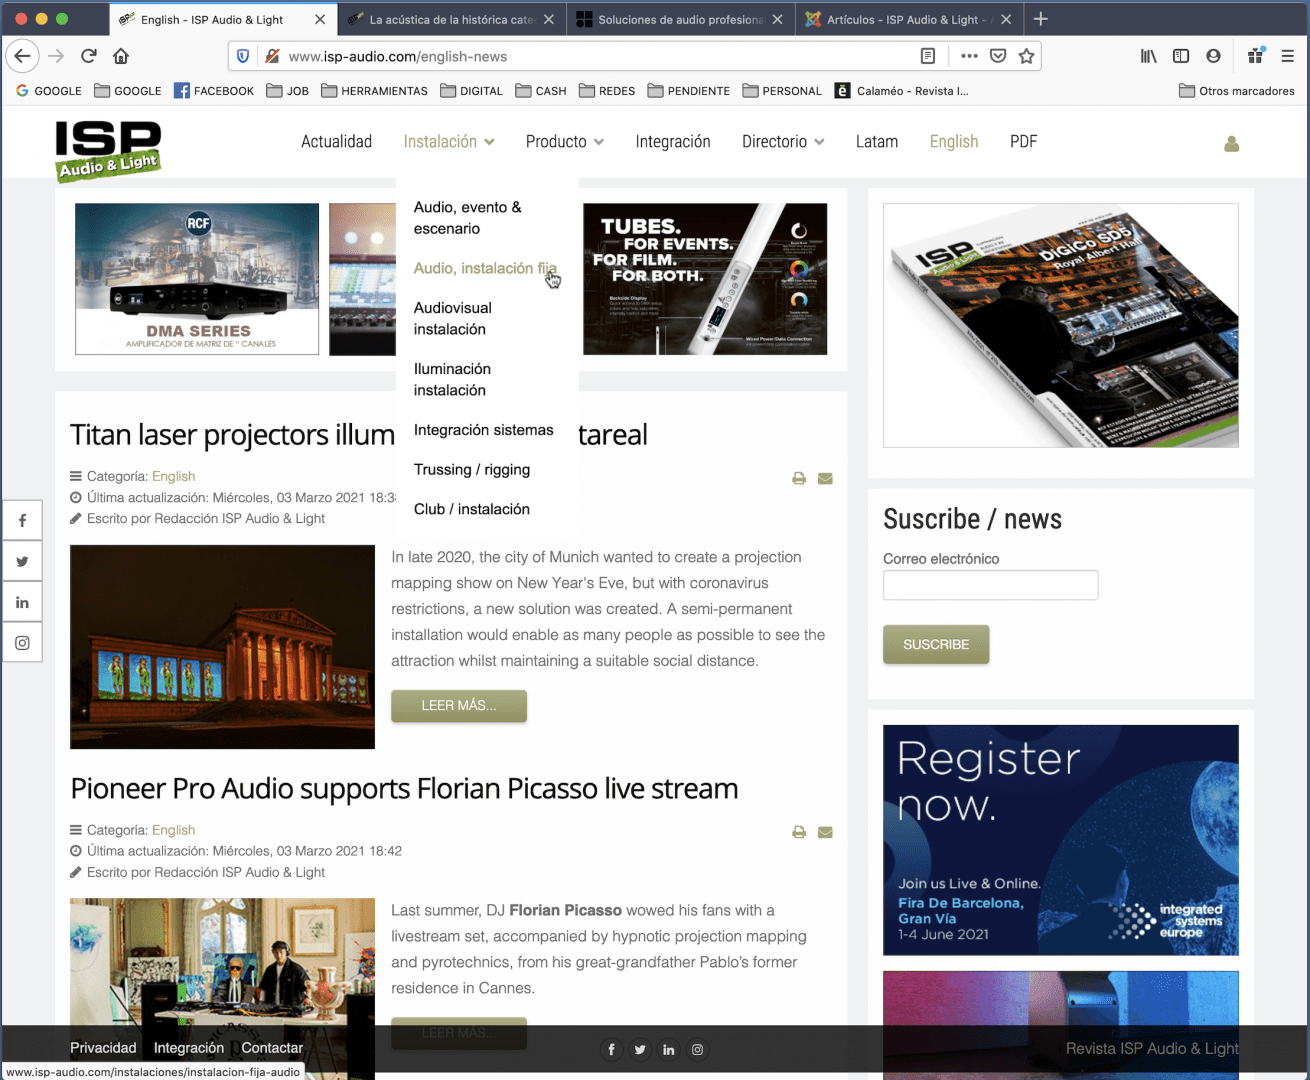Choose Audio, evento & escenario menu entry
1310x1080 pixels.
467,218
